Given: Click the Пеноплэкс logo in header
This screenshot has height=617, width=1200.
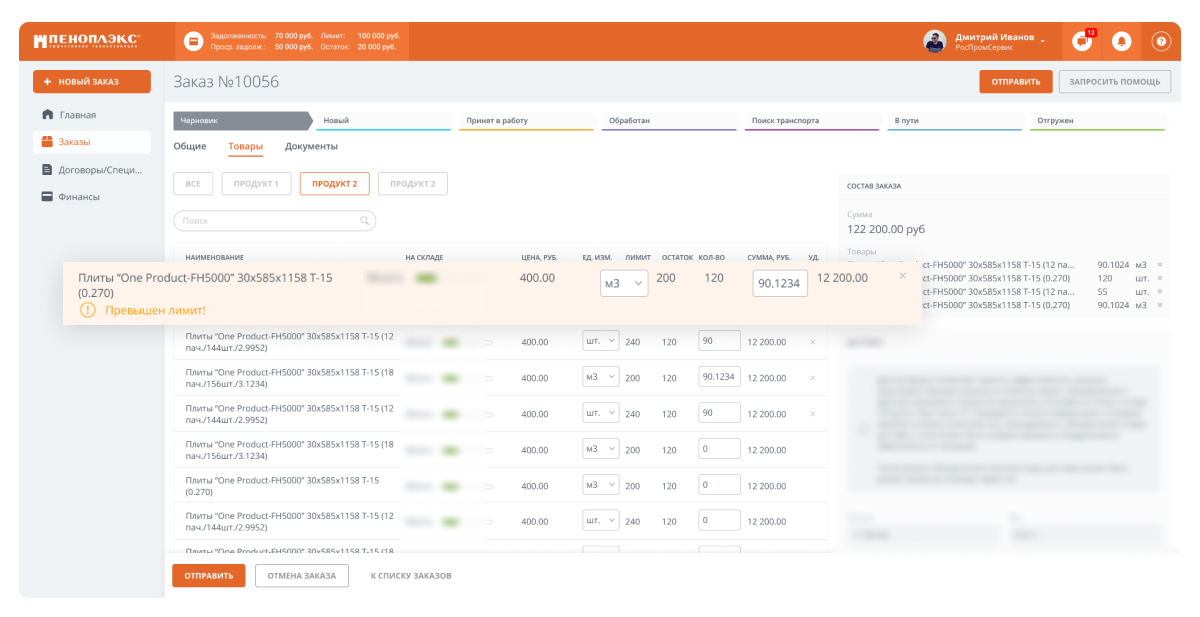Looking at the screenshot, I should pos(86,41).
